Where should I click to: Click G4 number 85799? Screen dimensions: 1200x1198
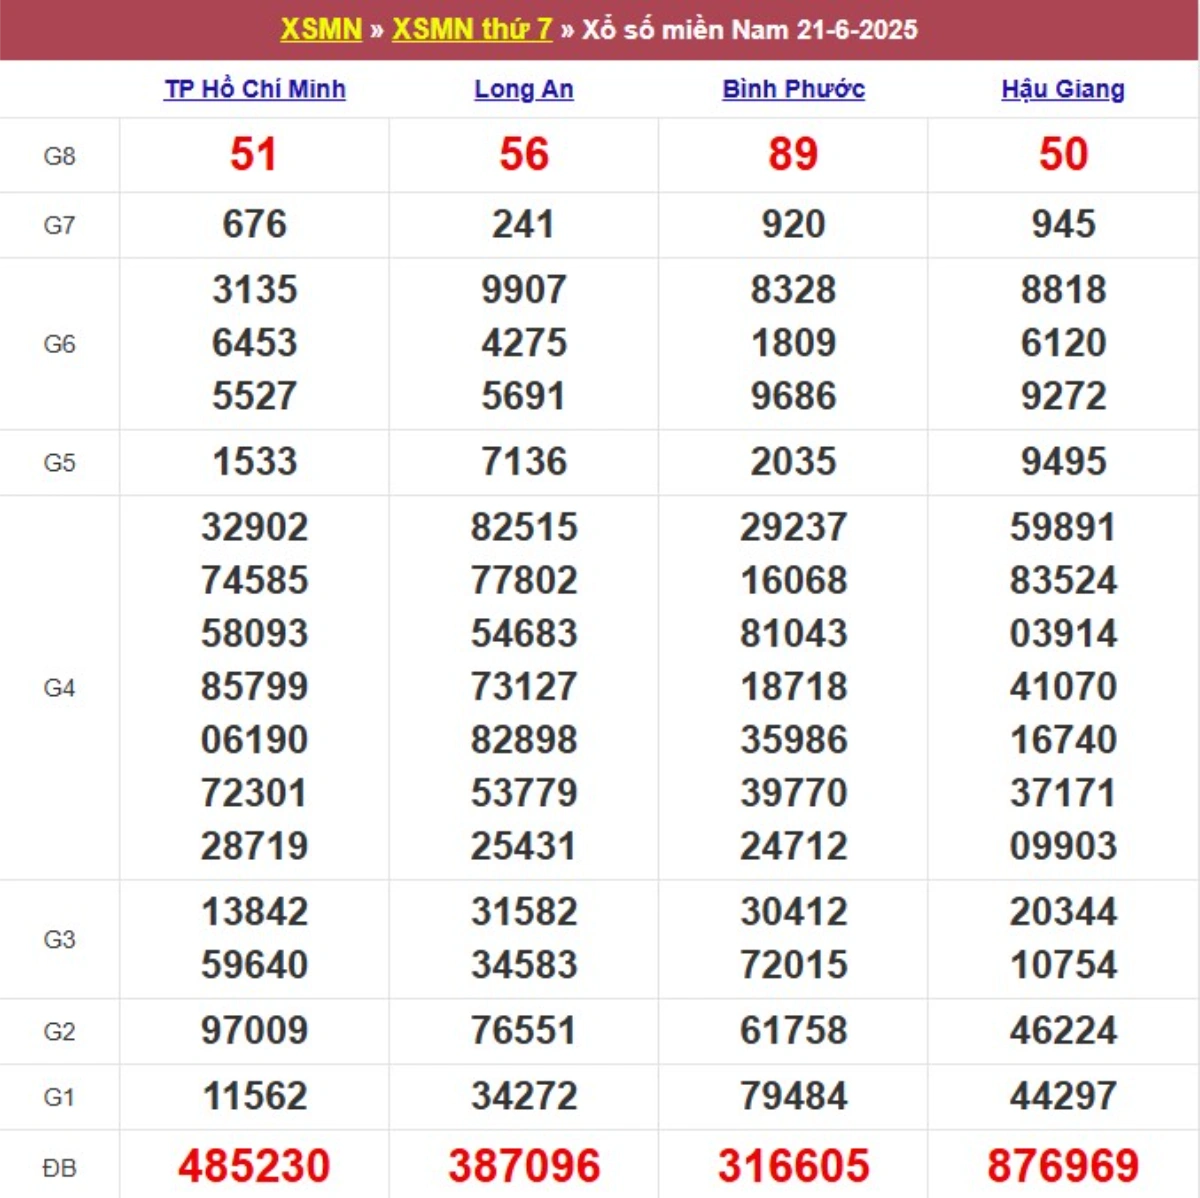click(254, 687)
